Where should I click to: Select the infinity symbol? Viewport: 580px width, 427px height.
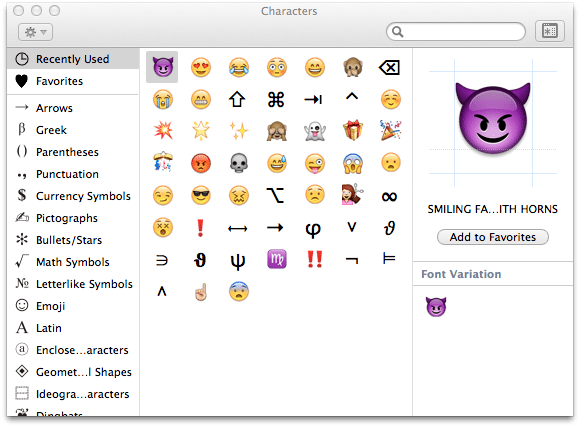(390, 196)
